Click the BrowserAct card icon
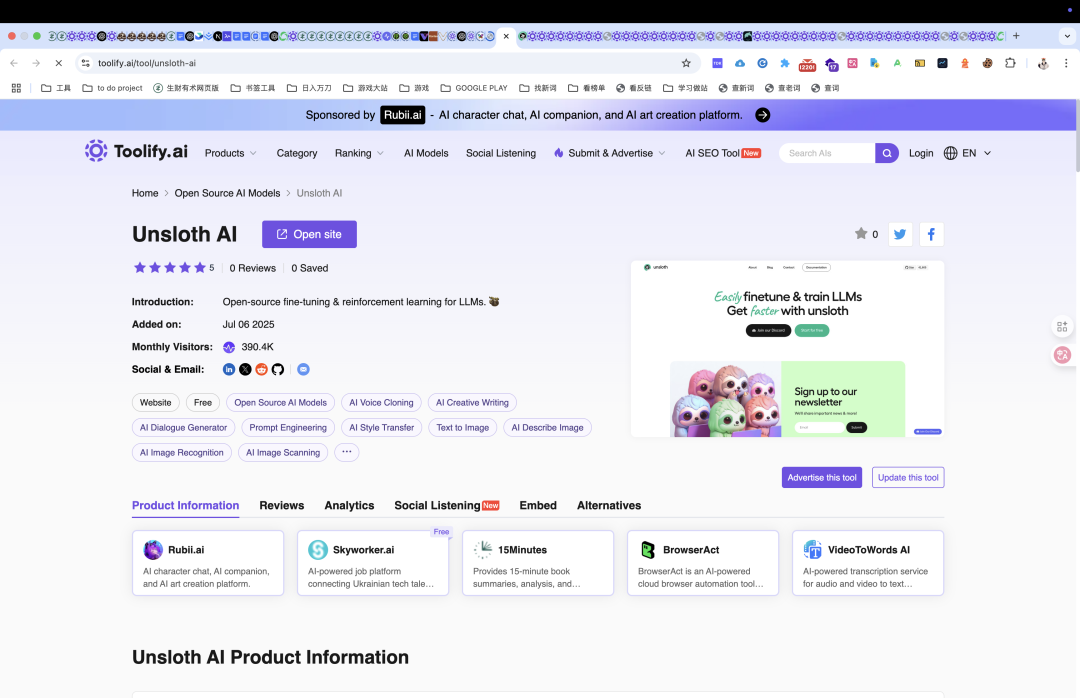This screenshot has height=698, width=1080. point(647,550)
